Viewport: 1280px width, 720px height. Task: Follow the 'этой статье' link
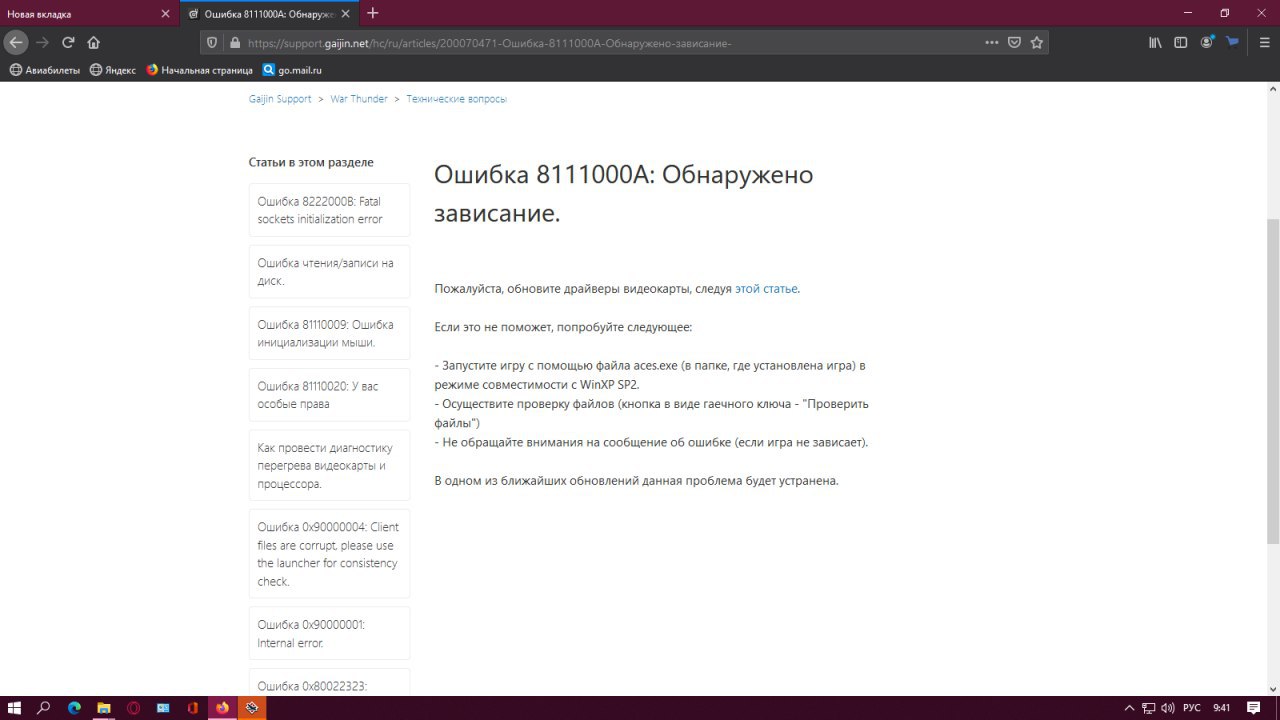766,289
